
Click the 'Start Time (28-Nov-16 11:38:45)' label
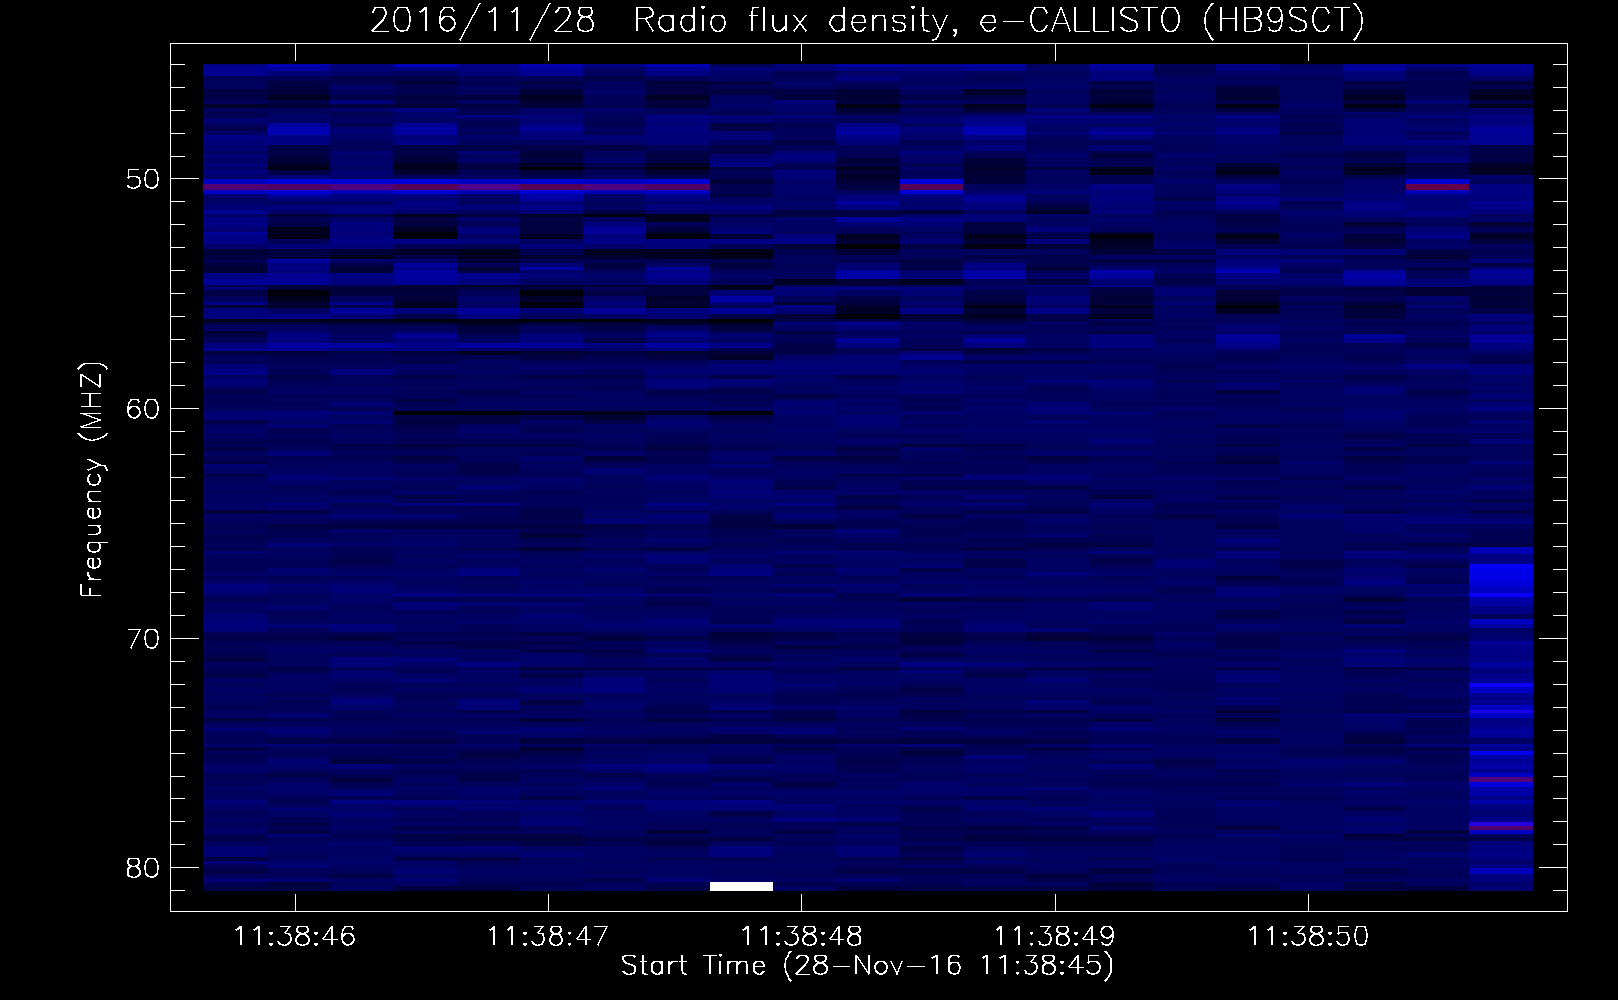pyautogui.click(x=867, y=966)
